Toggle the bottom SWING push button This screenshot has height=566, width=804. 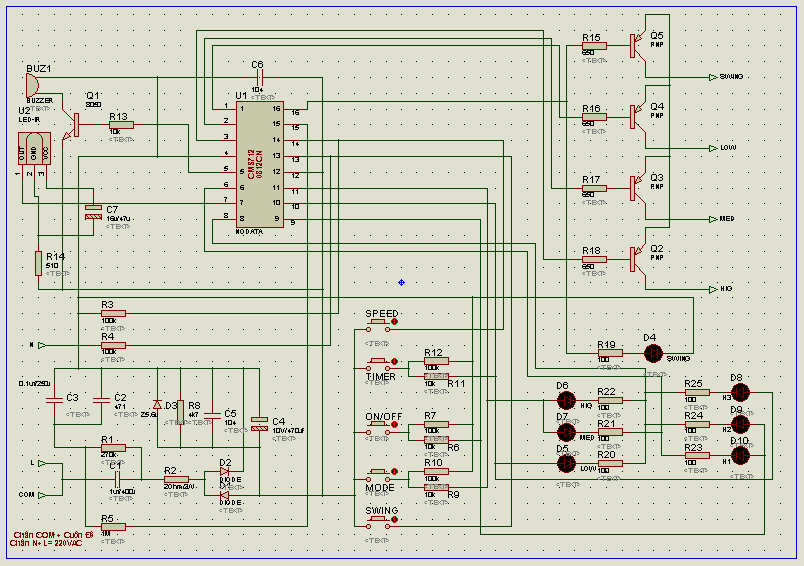click(x=381, y=522)
